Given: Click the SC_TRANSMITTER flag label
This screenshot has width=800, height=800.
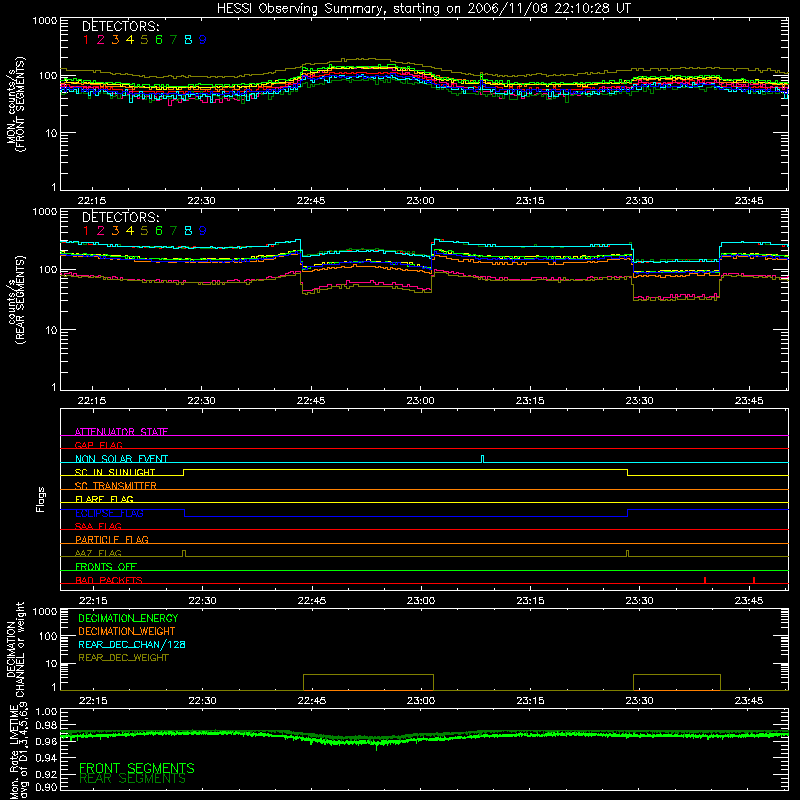Looking at the screenshot, I should 116,485.
